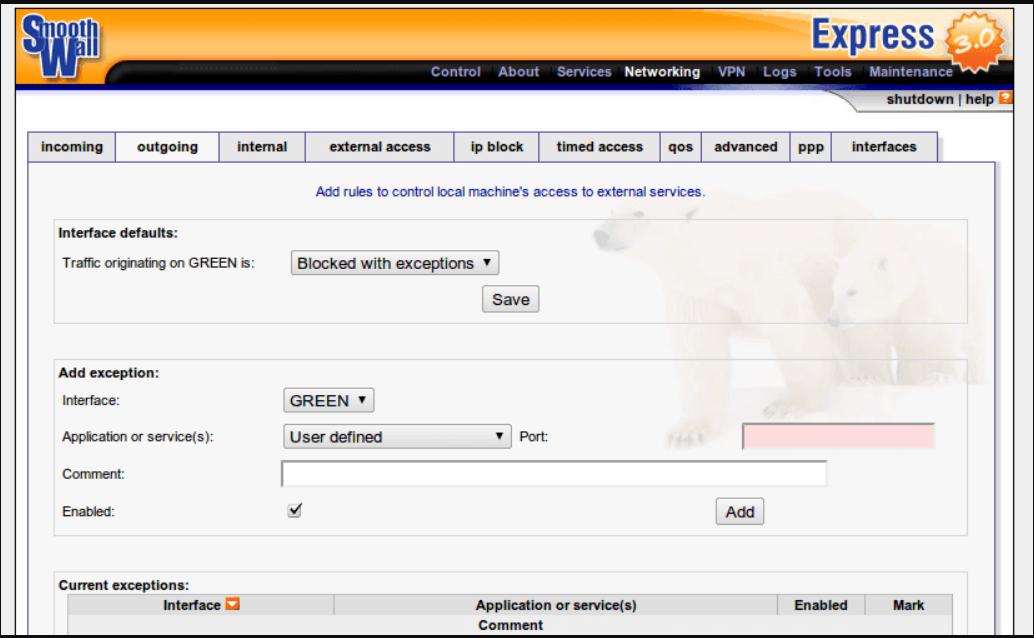Viewport: 1034px width, 638px height.
Task: Switch to the timed access tab
Action: [x=599, y=146]
